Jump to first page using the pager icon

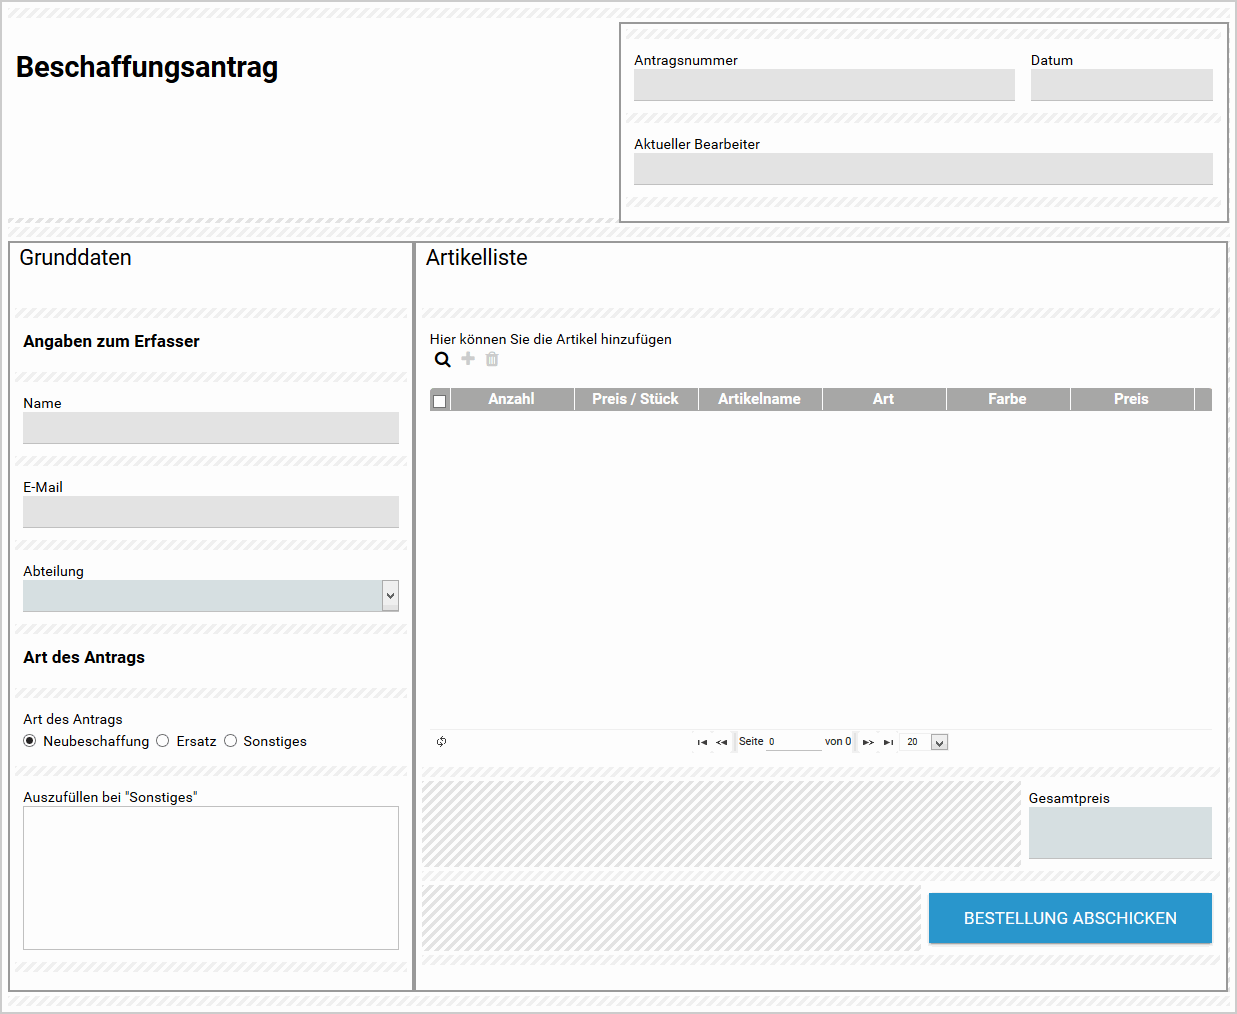tap(702, 741)
